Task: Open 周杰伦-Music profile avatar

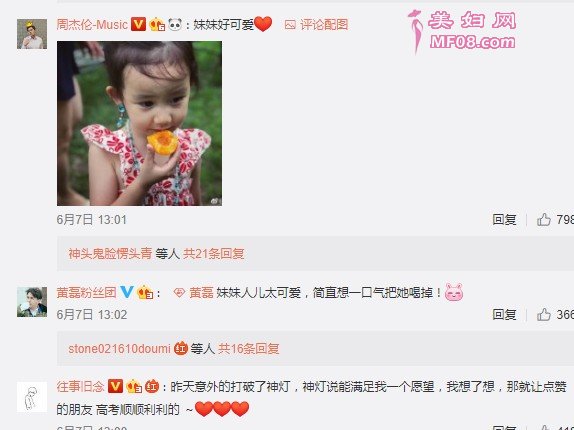Action: 32,34
